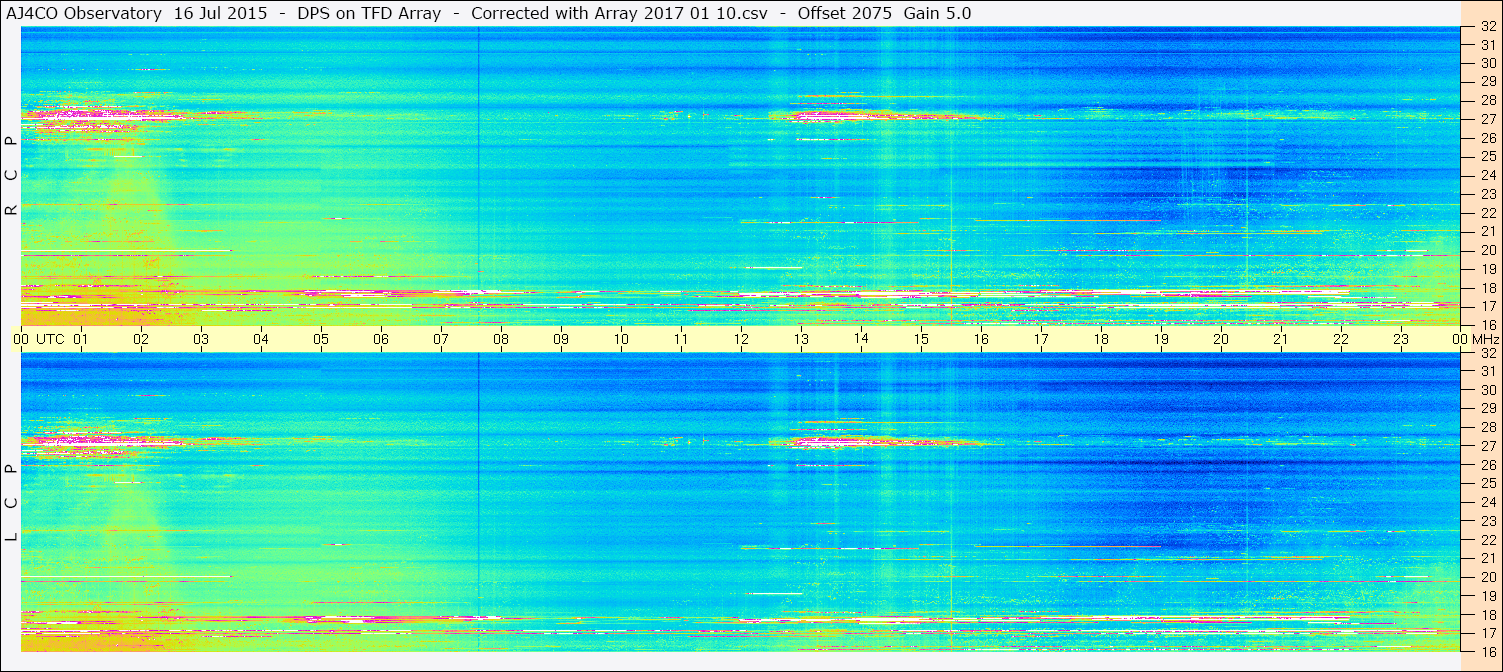Select the 05 hour marker
This screenshot has width=1503, height=672.
(x=321, y=340)
